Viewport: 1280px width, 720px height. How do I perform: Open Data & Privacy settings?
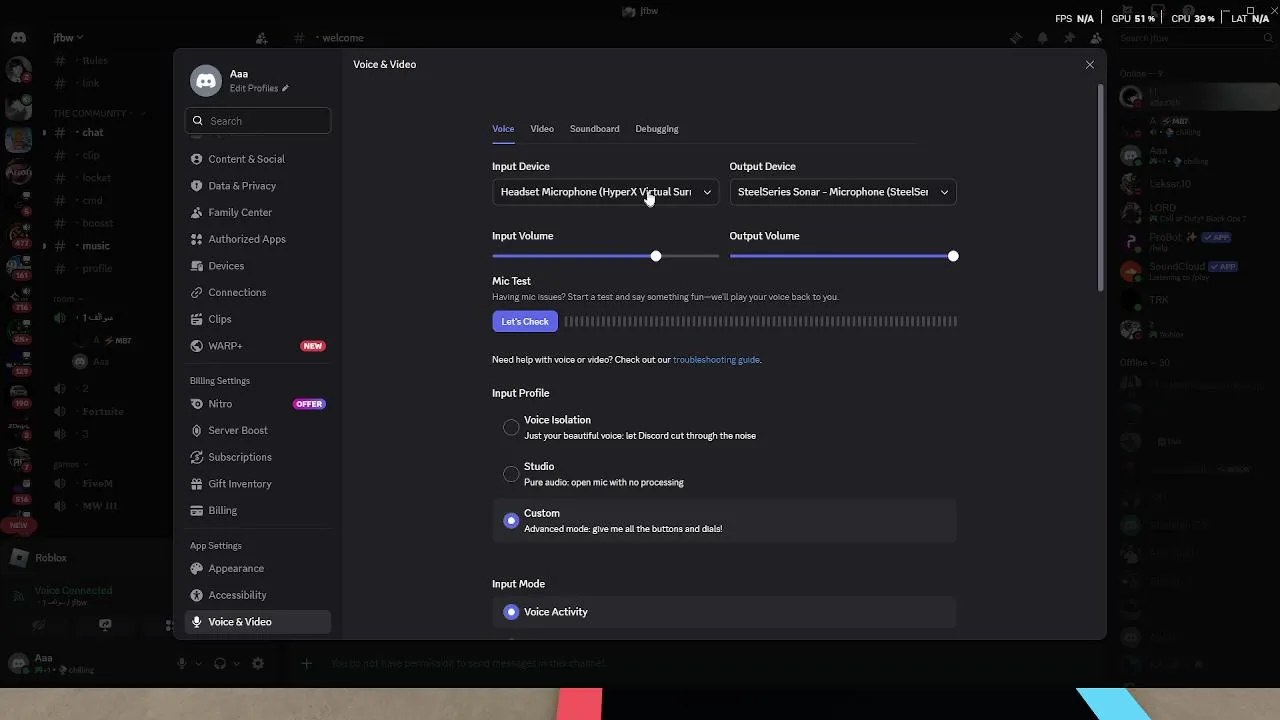click(258, 186)
